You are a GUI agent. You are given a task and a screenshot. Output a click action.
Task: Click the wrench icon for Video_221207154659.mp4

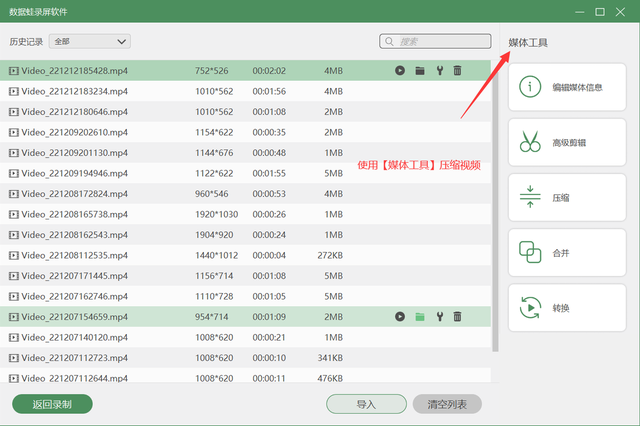pos(440,317)
